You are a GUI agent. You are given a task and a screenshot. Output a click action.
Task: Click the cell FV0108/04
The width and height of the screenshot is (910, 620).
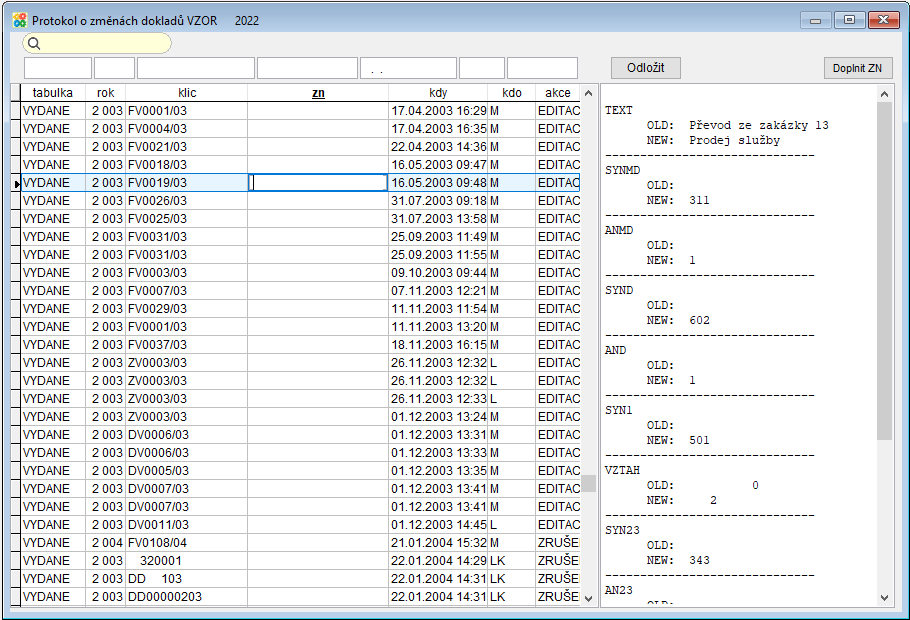pyautogui.click(x=186, y=543)
